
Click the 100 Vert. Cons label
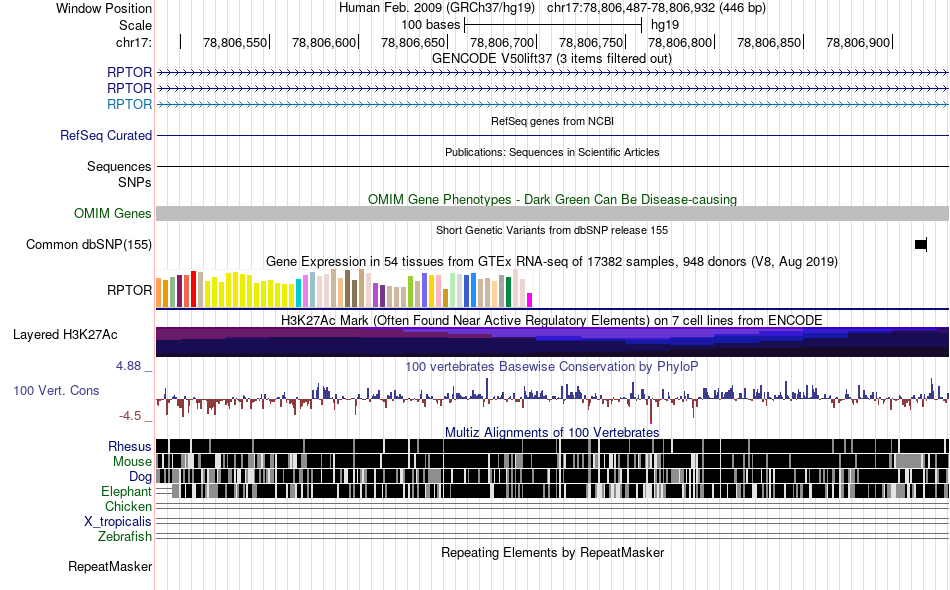(x=56, y=391)
